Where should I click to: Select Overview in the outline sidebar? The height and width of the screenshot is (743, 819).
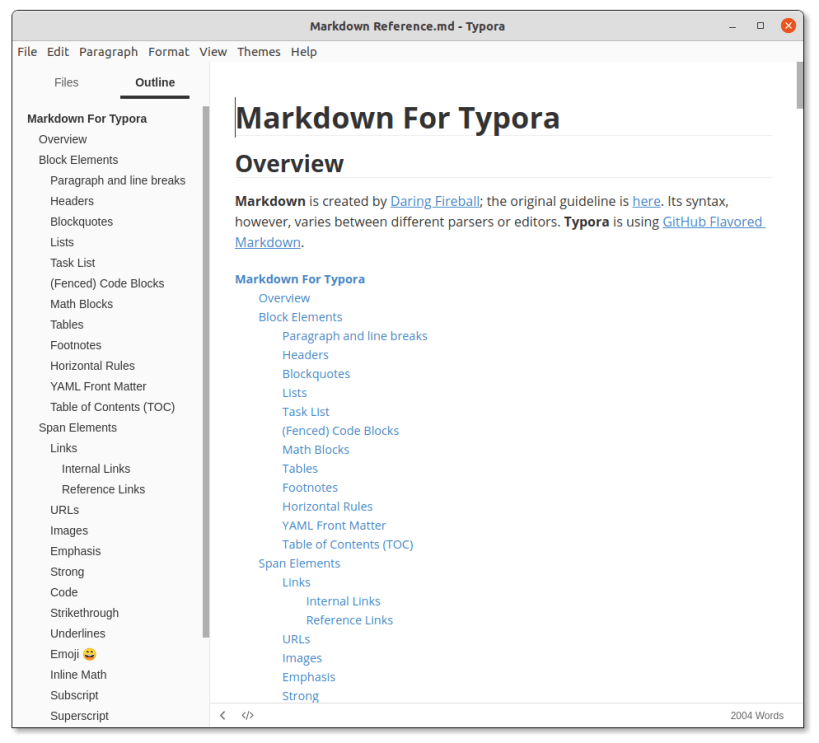point(63,140)
